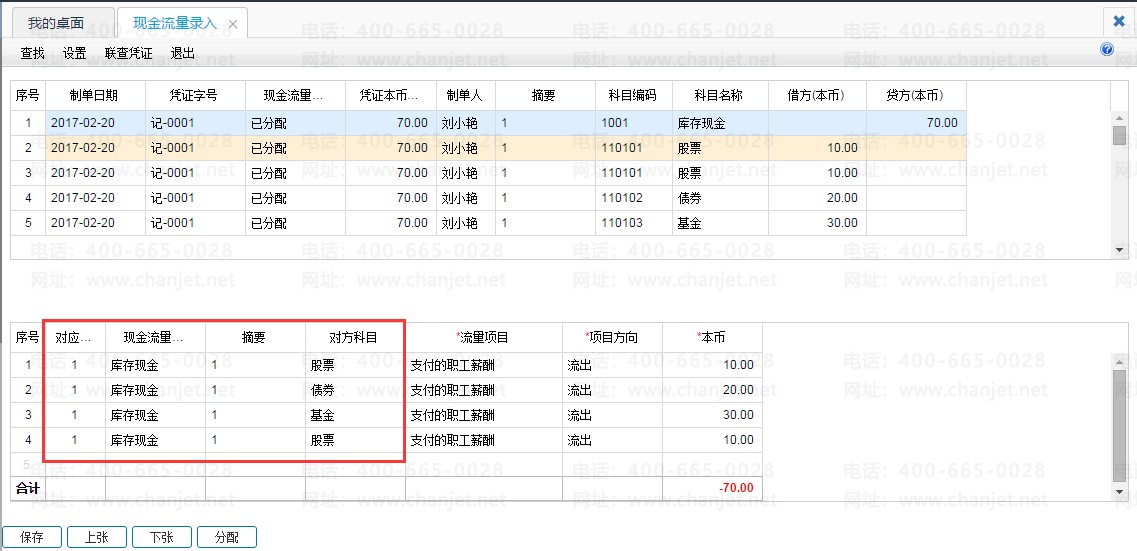Click the blue help question mark icon

tap(1107, 49)
